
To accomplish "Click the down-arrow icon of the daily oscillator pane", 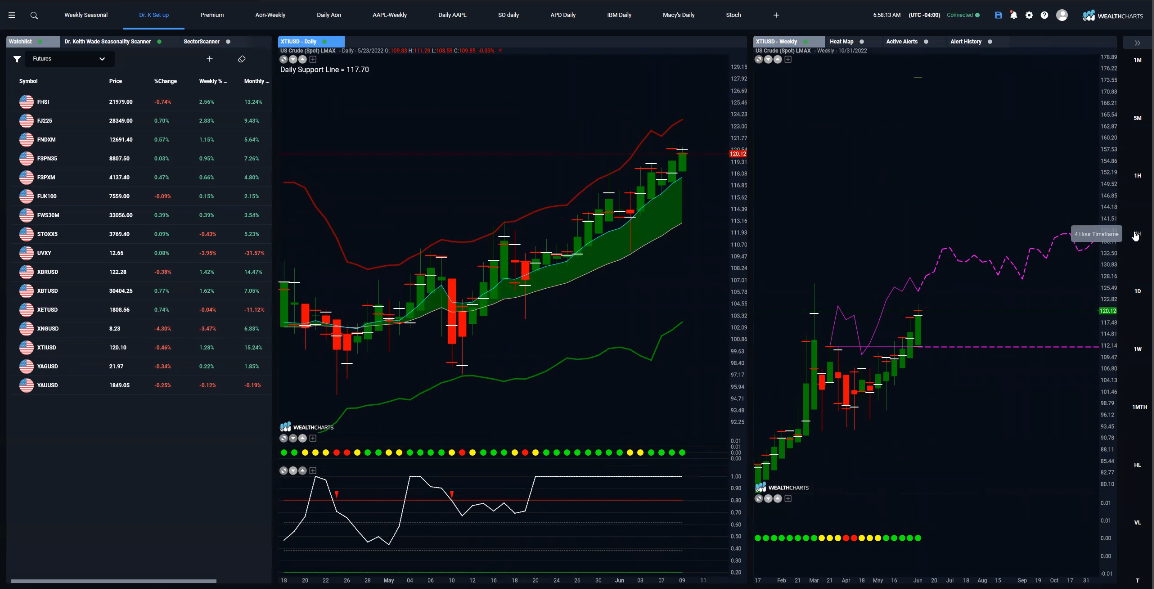I will pyautogui.click(x=293, y=470).
